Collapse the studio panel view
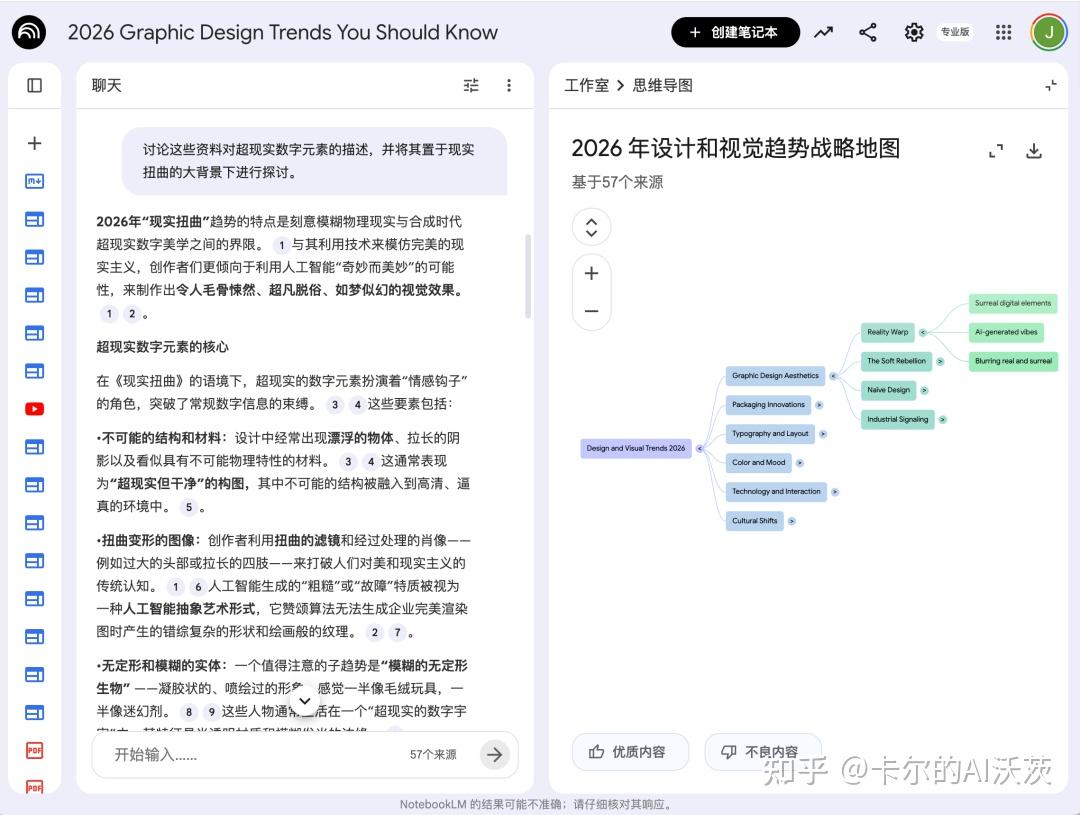 [x=1051, y=86]
